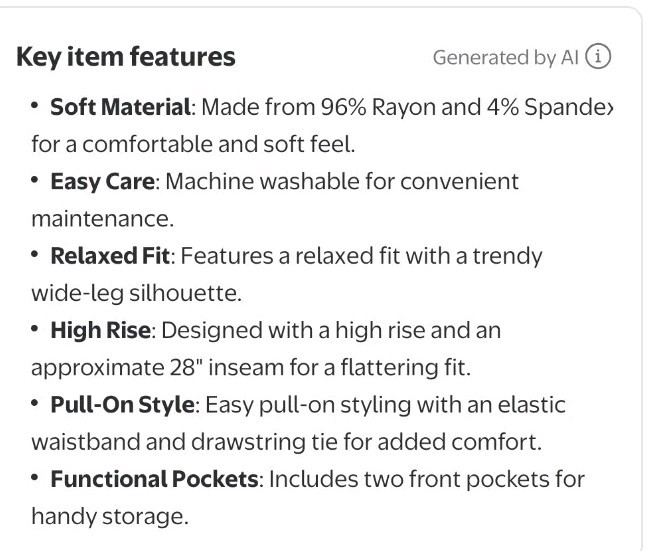The width and height of the screenshot is (647, 551).
Task: Select the Soft Material bold label
Action: pos(120,107)
